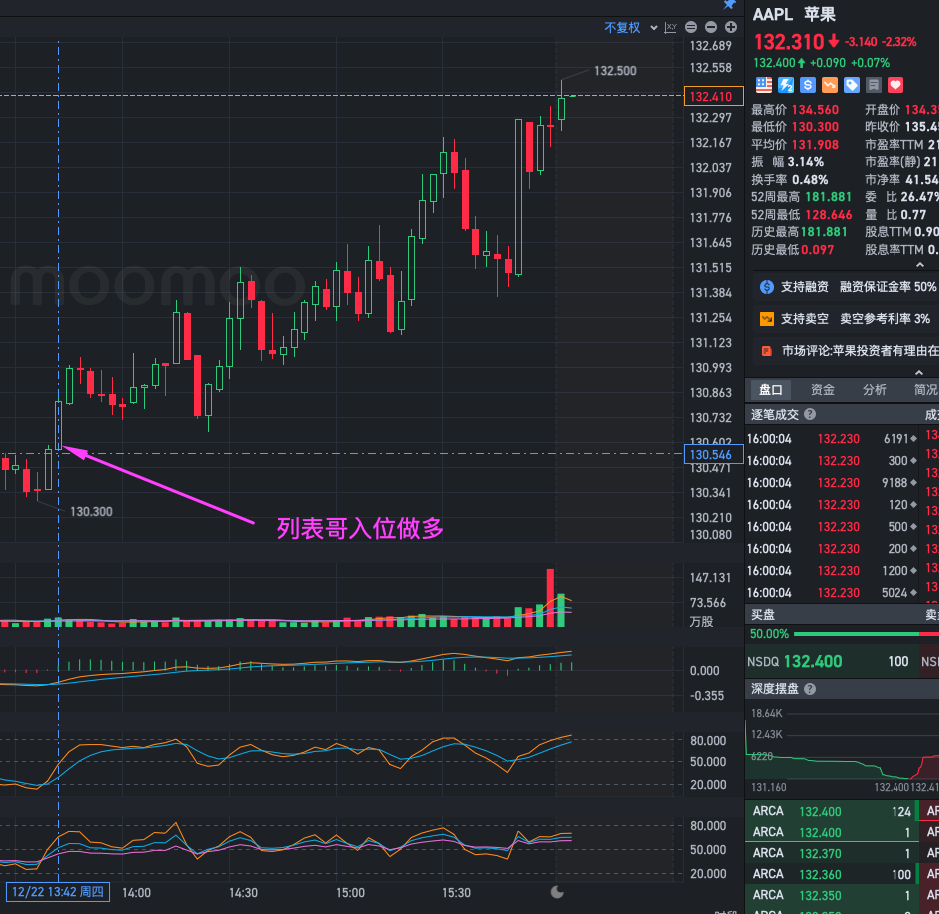This screenshot has width=939, height=914.
Task: Open the 支持融资 margin financing row
Action: (x=846, y=287)
